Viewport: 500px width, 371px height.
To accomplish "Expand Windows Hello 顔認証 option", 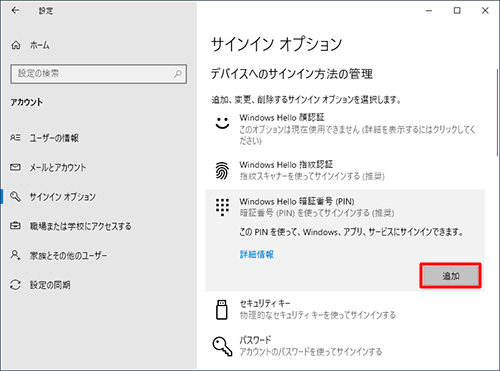I will [345, 129].
